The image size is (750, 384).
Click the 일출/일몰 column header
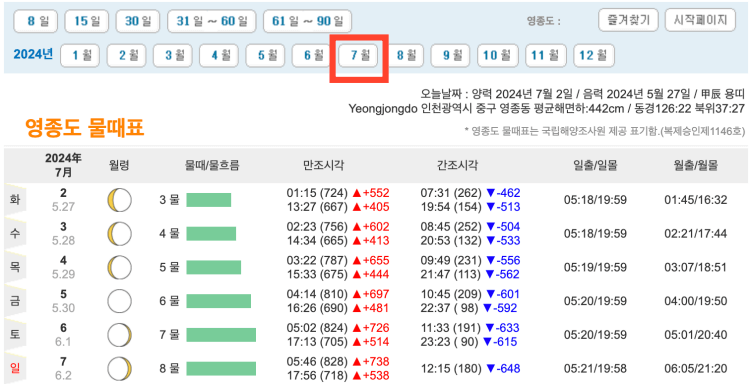tap(596, 165)
